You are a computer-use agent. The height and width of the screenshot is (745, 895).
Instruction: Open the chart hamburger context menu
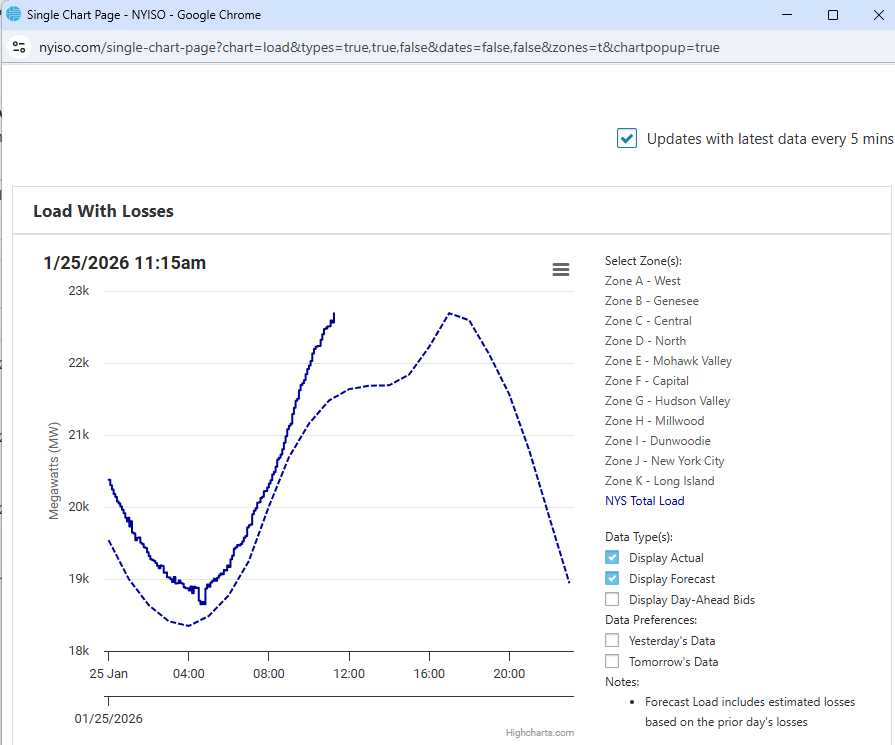tap(561, 269)
